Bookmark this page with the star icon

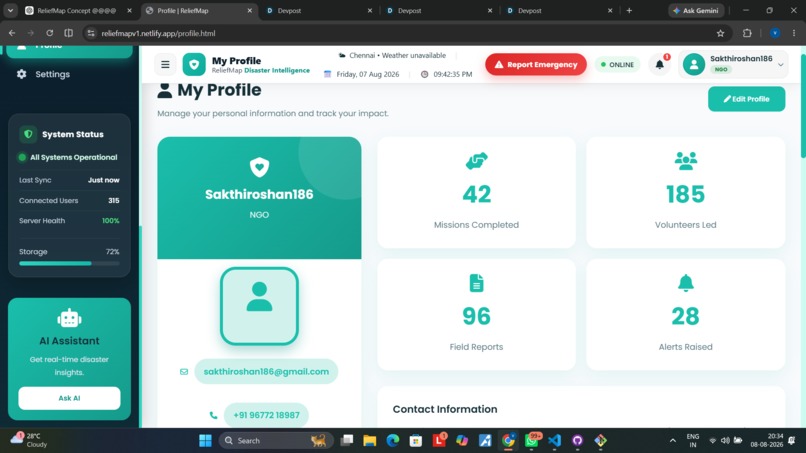[720, 33]
